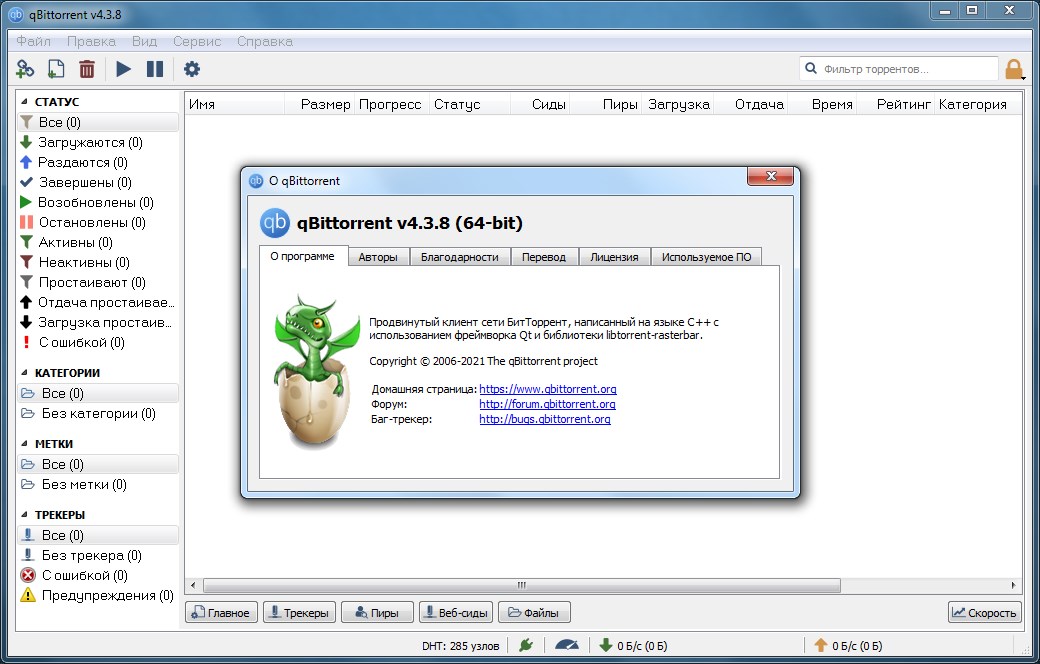Image resolution: width=1040 pixels, height=664 pixels.
Task: Switch to the Лицензия tab
Action: point(614,257)
